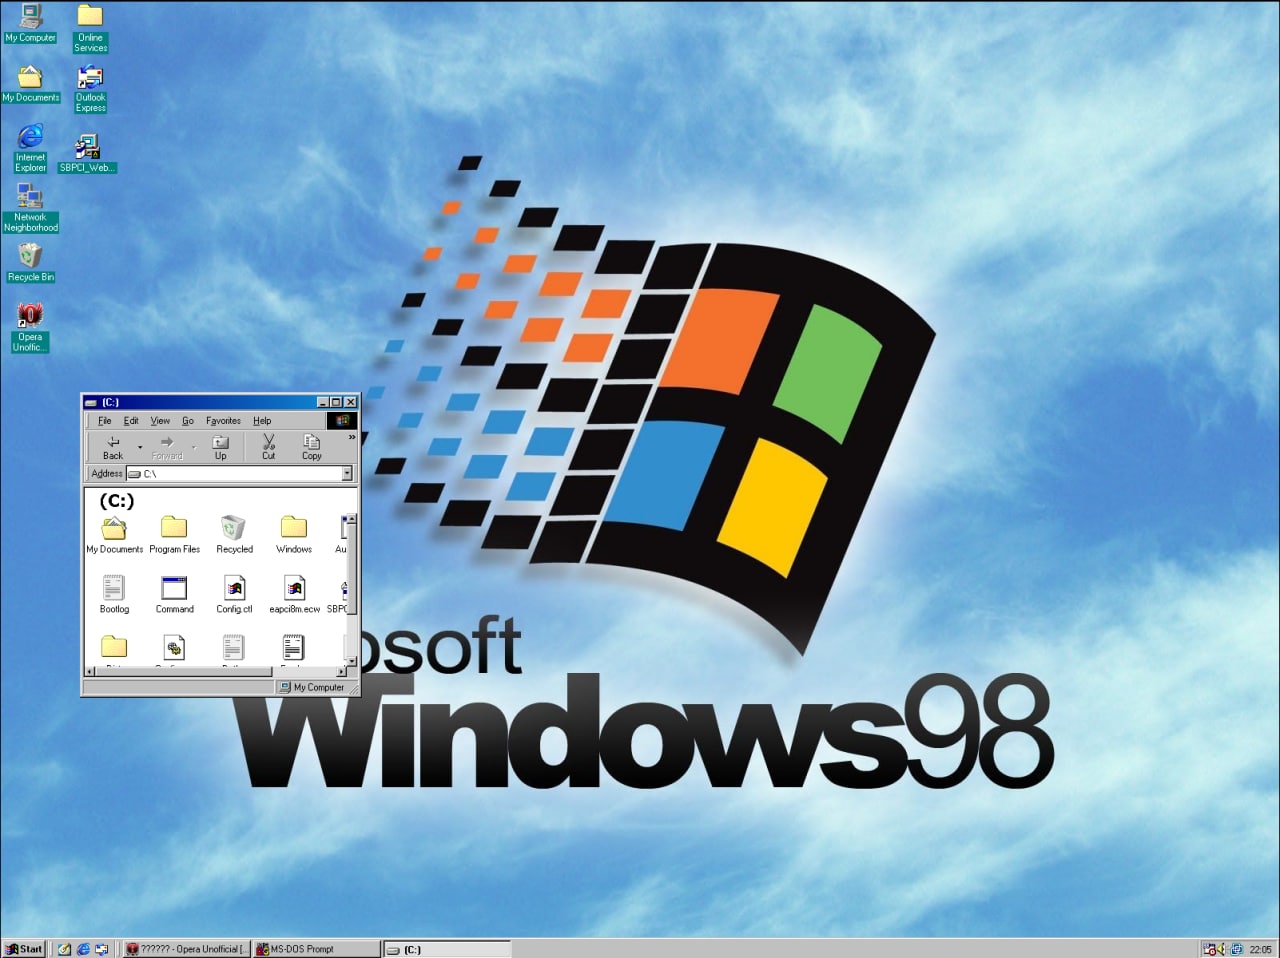Select Recycled bin in C: window
This screenshot has width=1280, height=958.
[x=234, y=535]
